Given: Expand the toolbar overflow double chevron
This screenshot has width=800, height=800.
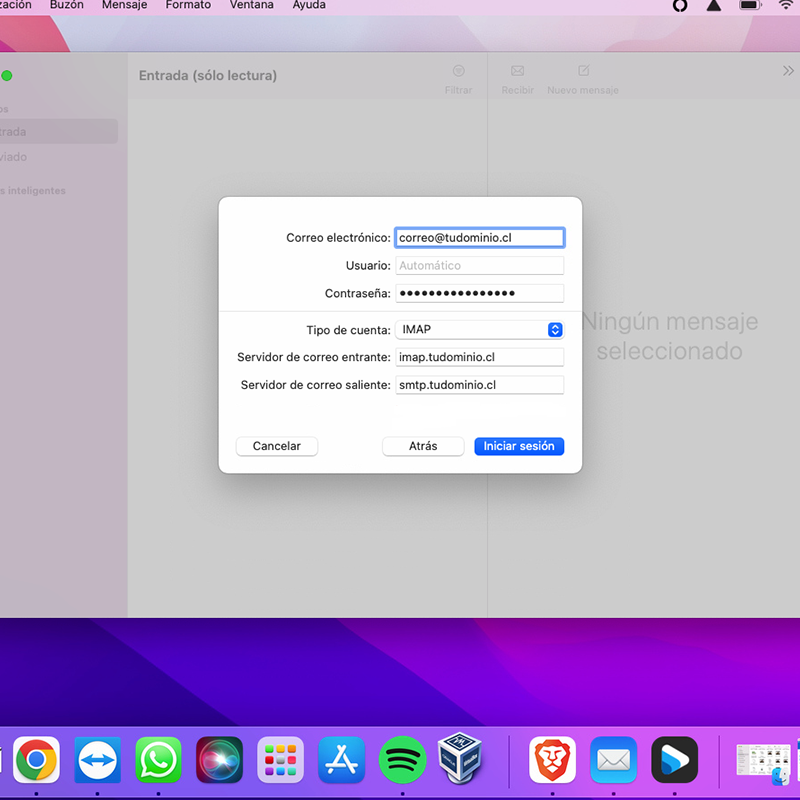Looking at the screenshot, I should pos(787,71).
